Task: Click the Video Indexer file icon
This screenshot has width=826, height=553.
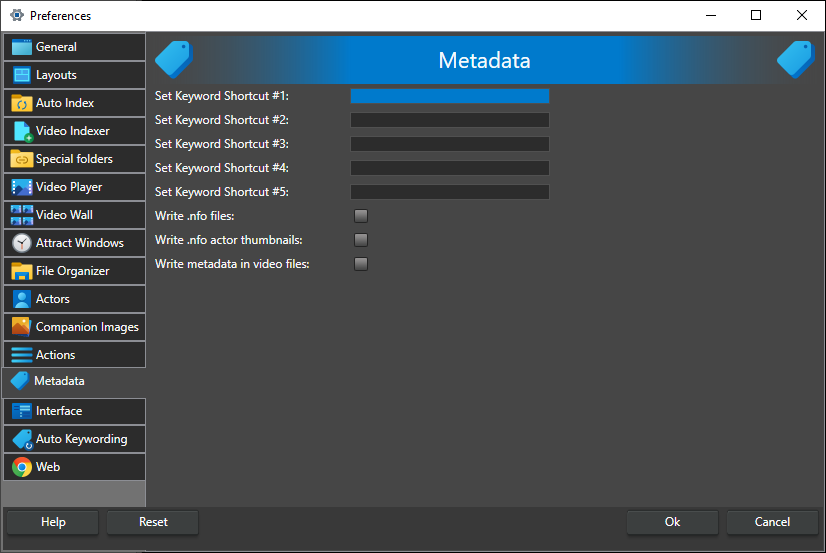Action: [21, 131]
